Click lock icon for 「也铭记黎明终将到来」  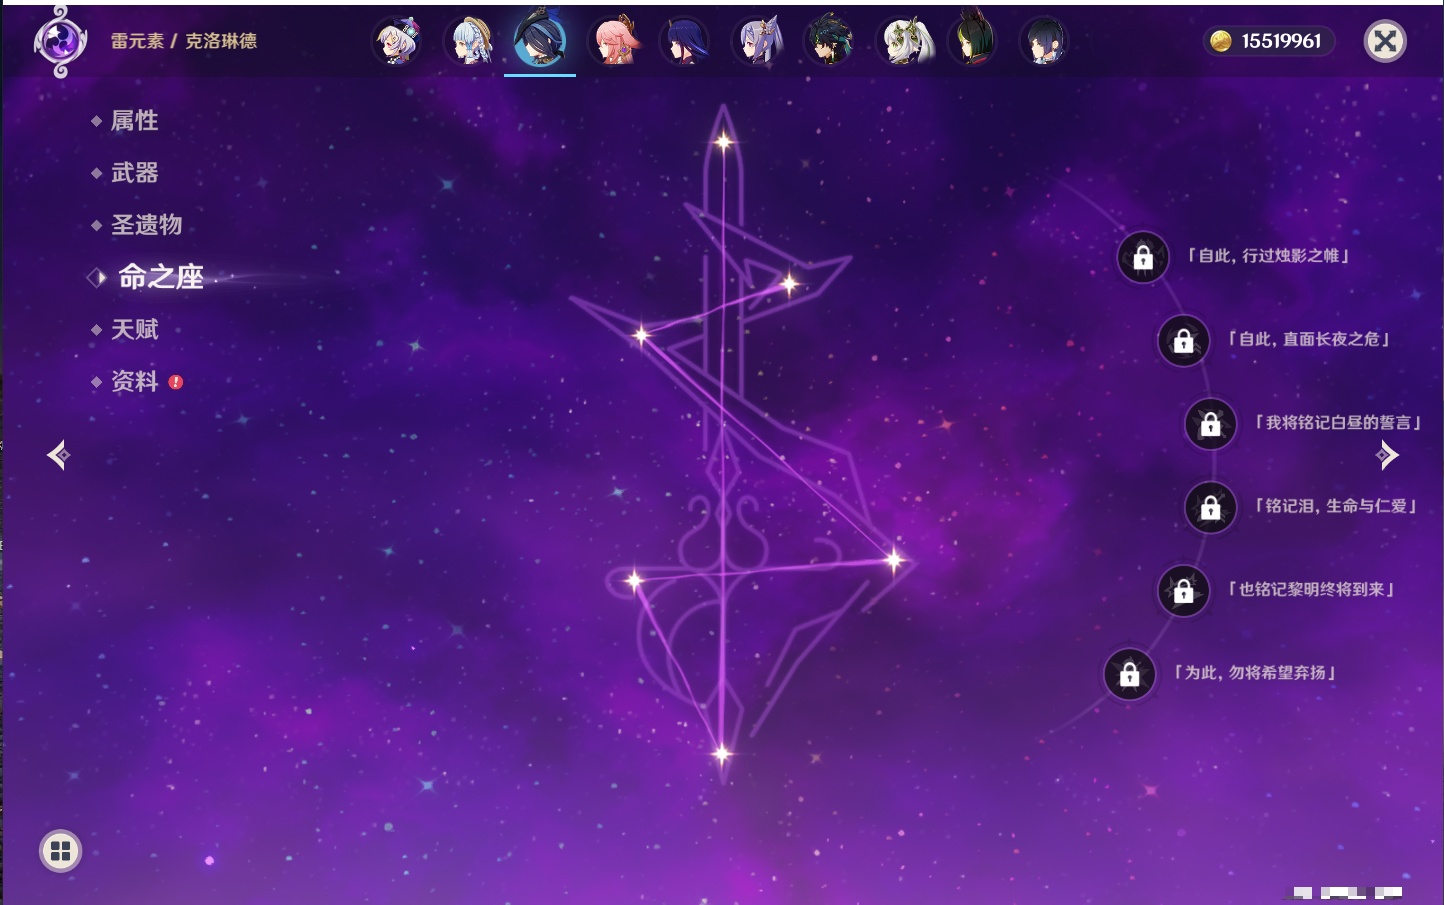click(x=1183, y=591)
